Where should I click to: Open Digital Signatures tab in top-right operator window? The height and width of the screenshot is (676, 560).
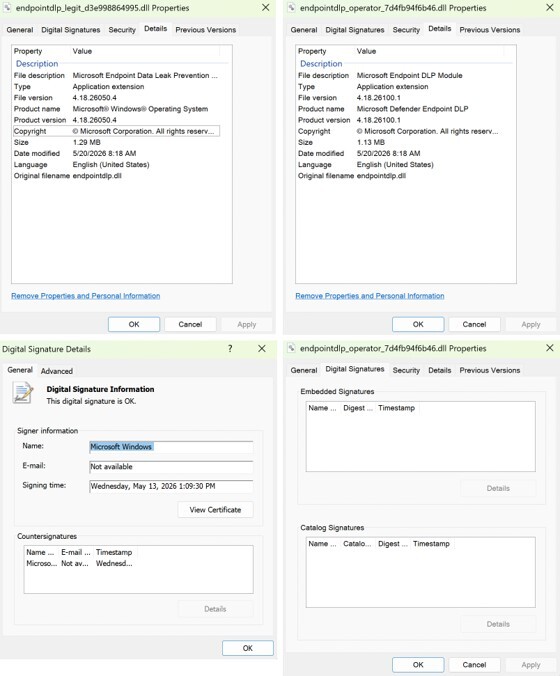(355, 30)
